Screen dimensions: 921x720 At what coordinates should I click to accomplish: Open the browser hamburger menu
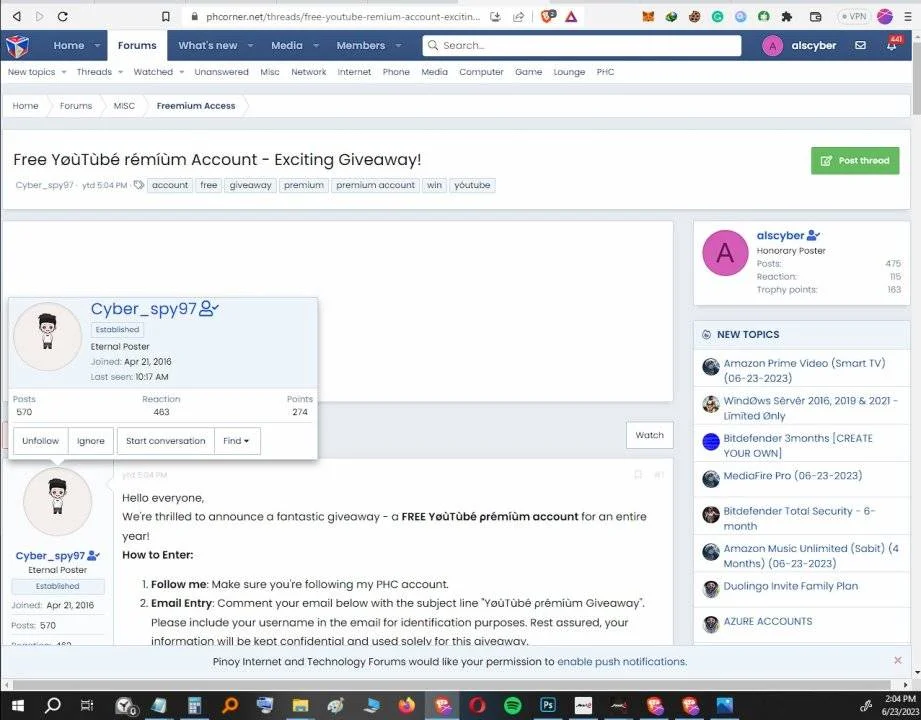(x=908, y=16)
